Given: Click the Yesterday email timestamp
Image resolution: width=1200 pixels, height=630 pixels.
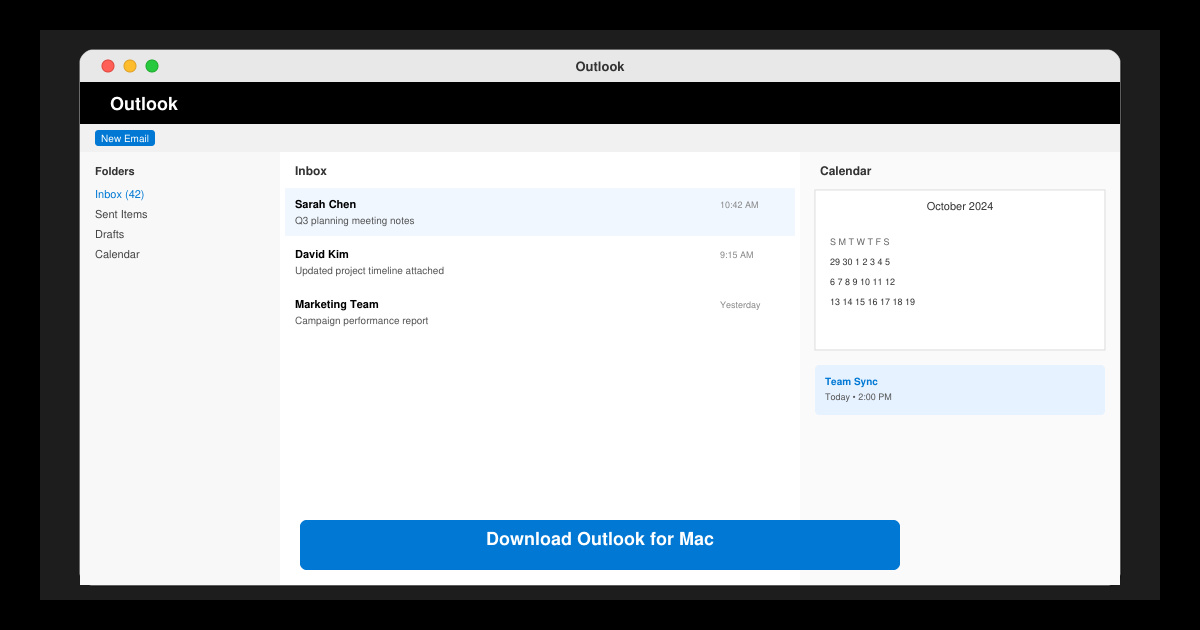Looking at the screenshot, I should [740, 305].
